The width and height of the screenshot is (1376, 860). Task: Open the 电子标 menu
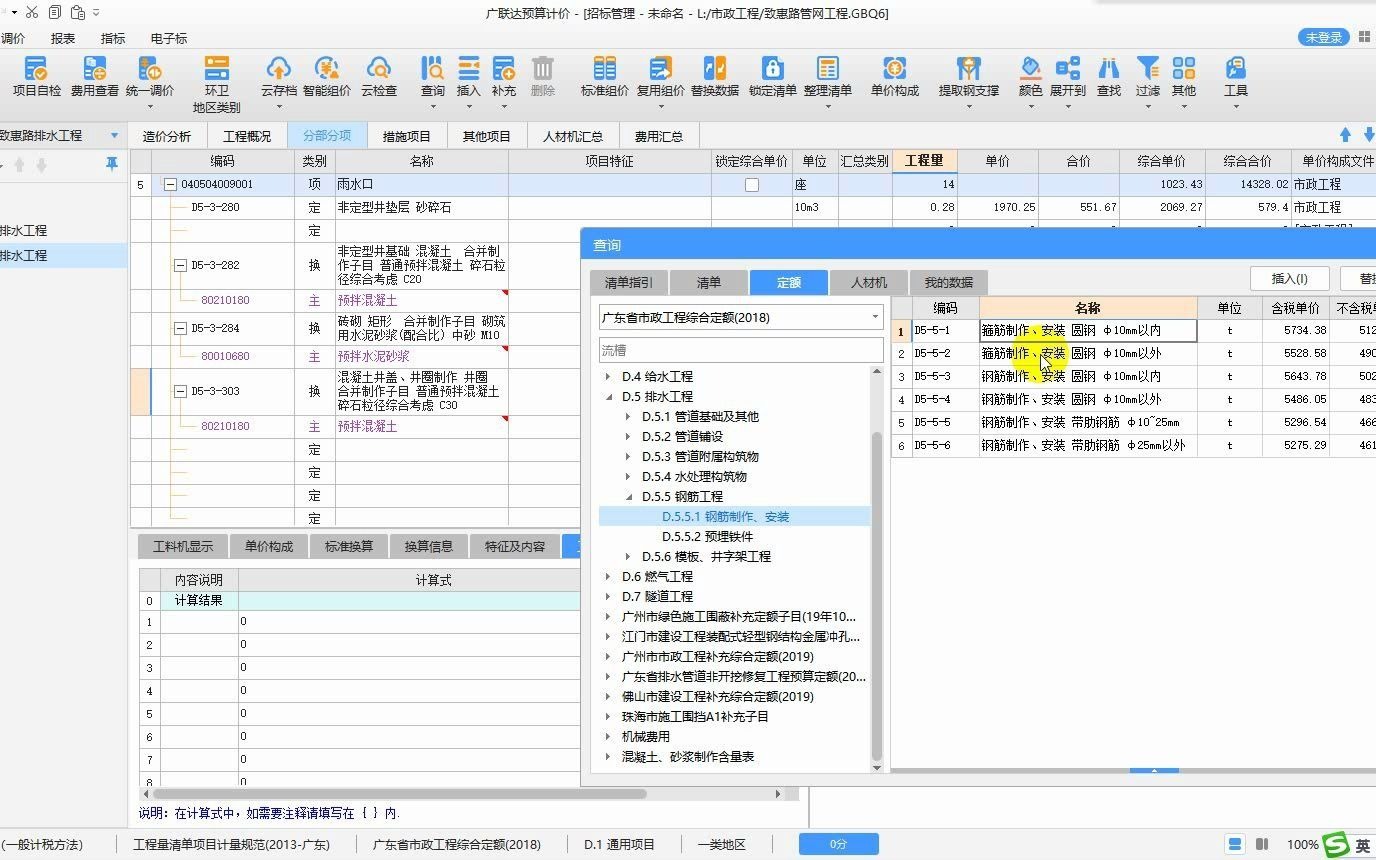[169, 38]
